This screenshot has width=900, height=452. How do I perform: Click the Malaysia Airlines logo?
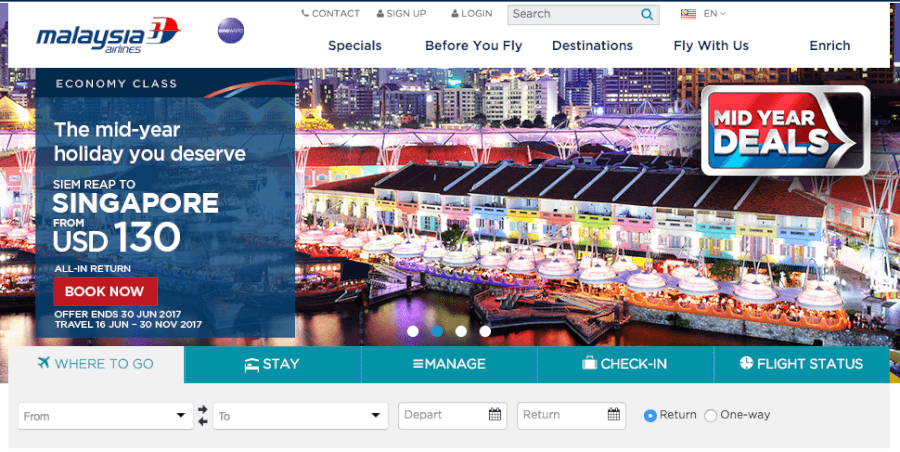tap(108, 35)
